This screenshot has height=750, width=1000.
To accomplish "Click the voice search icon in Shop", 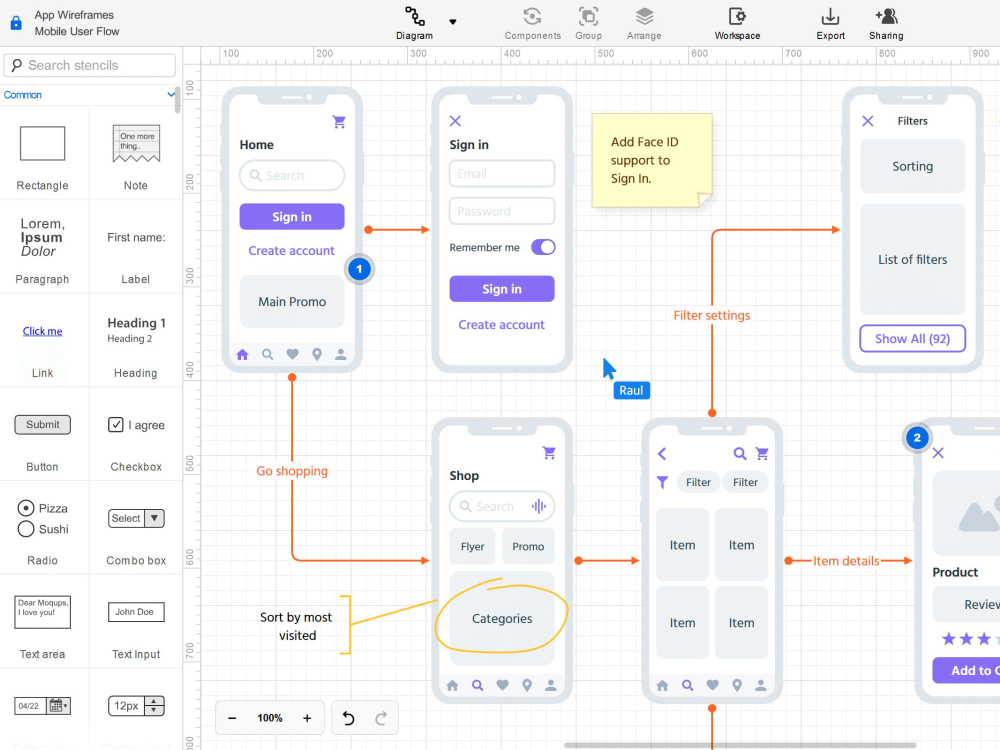I will tap(539, 506).
